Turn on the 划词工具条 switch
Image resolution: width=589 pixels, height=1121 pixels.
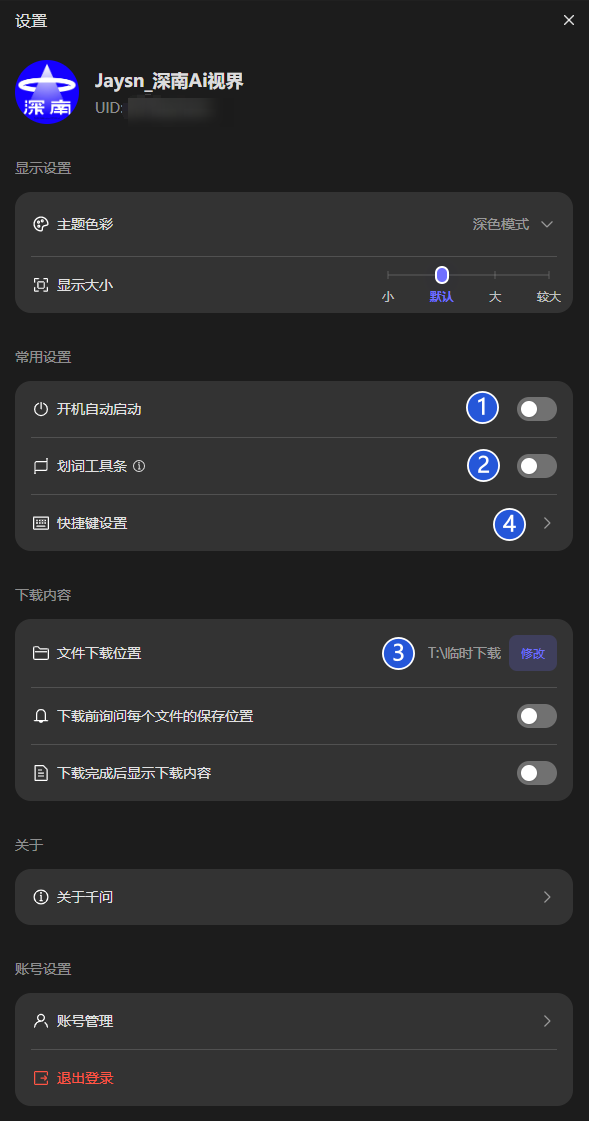[536, 466]
